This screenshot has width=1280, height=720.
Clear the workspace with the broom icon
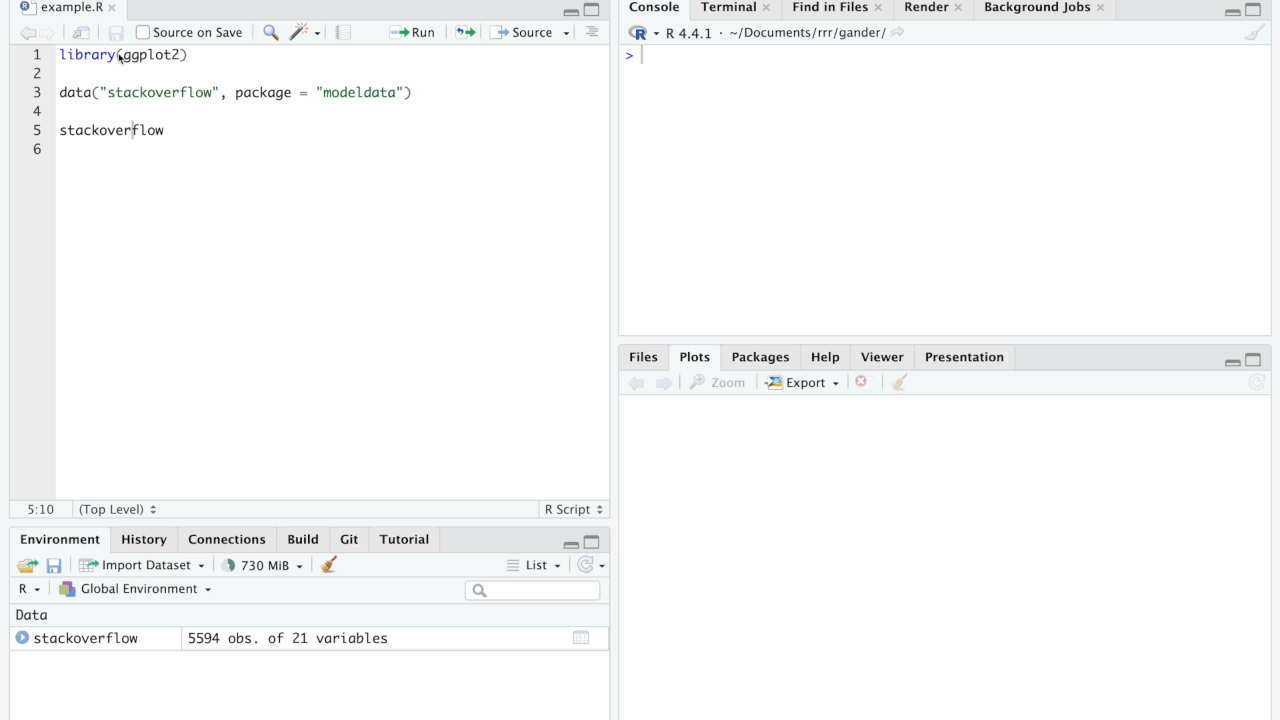pos(328,565)
